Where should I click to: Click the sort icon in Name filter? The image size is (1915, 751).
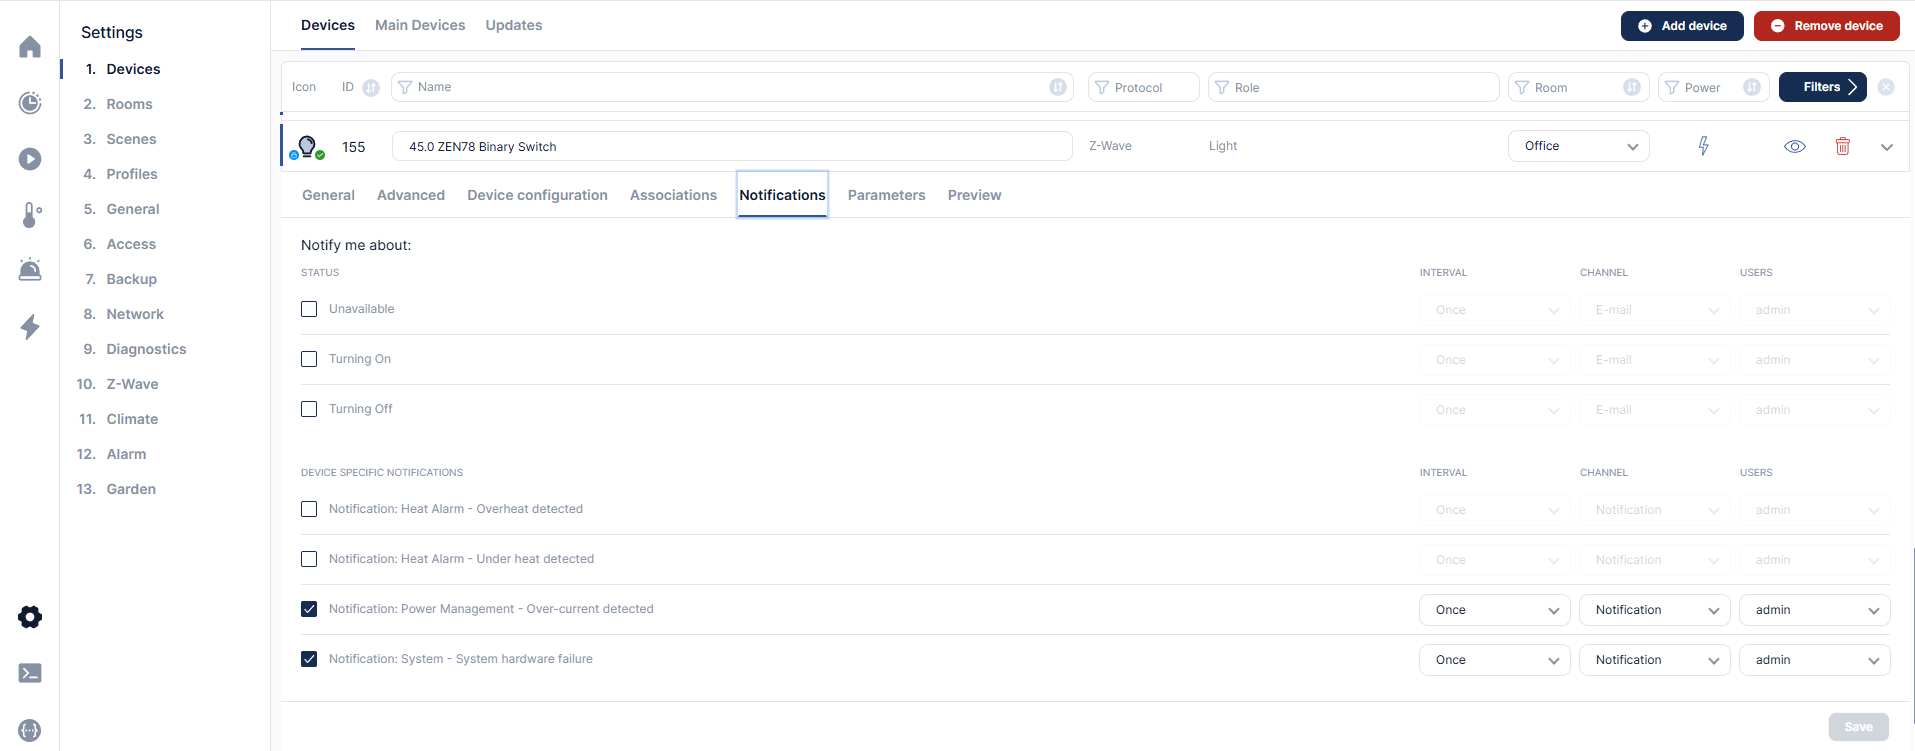(x=1058, y=87)
